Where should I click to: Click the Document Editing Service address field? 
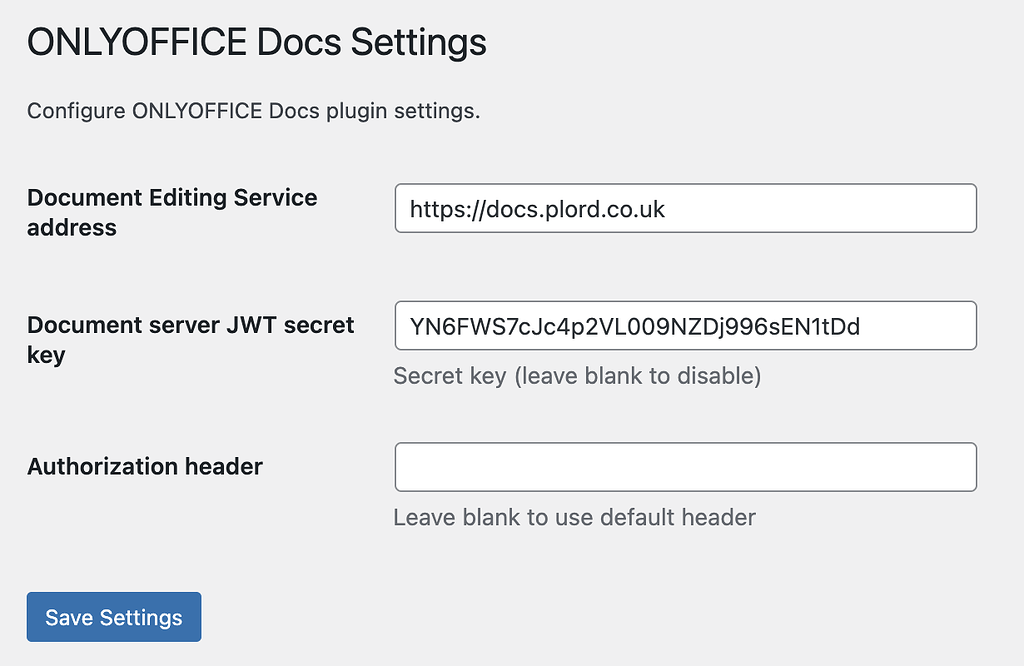(686, 208)
